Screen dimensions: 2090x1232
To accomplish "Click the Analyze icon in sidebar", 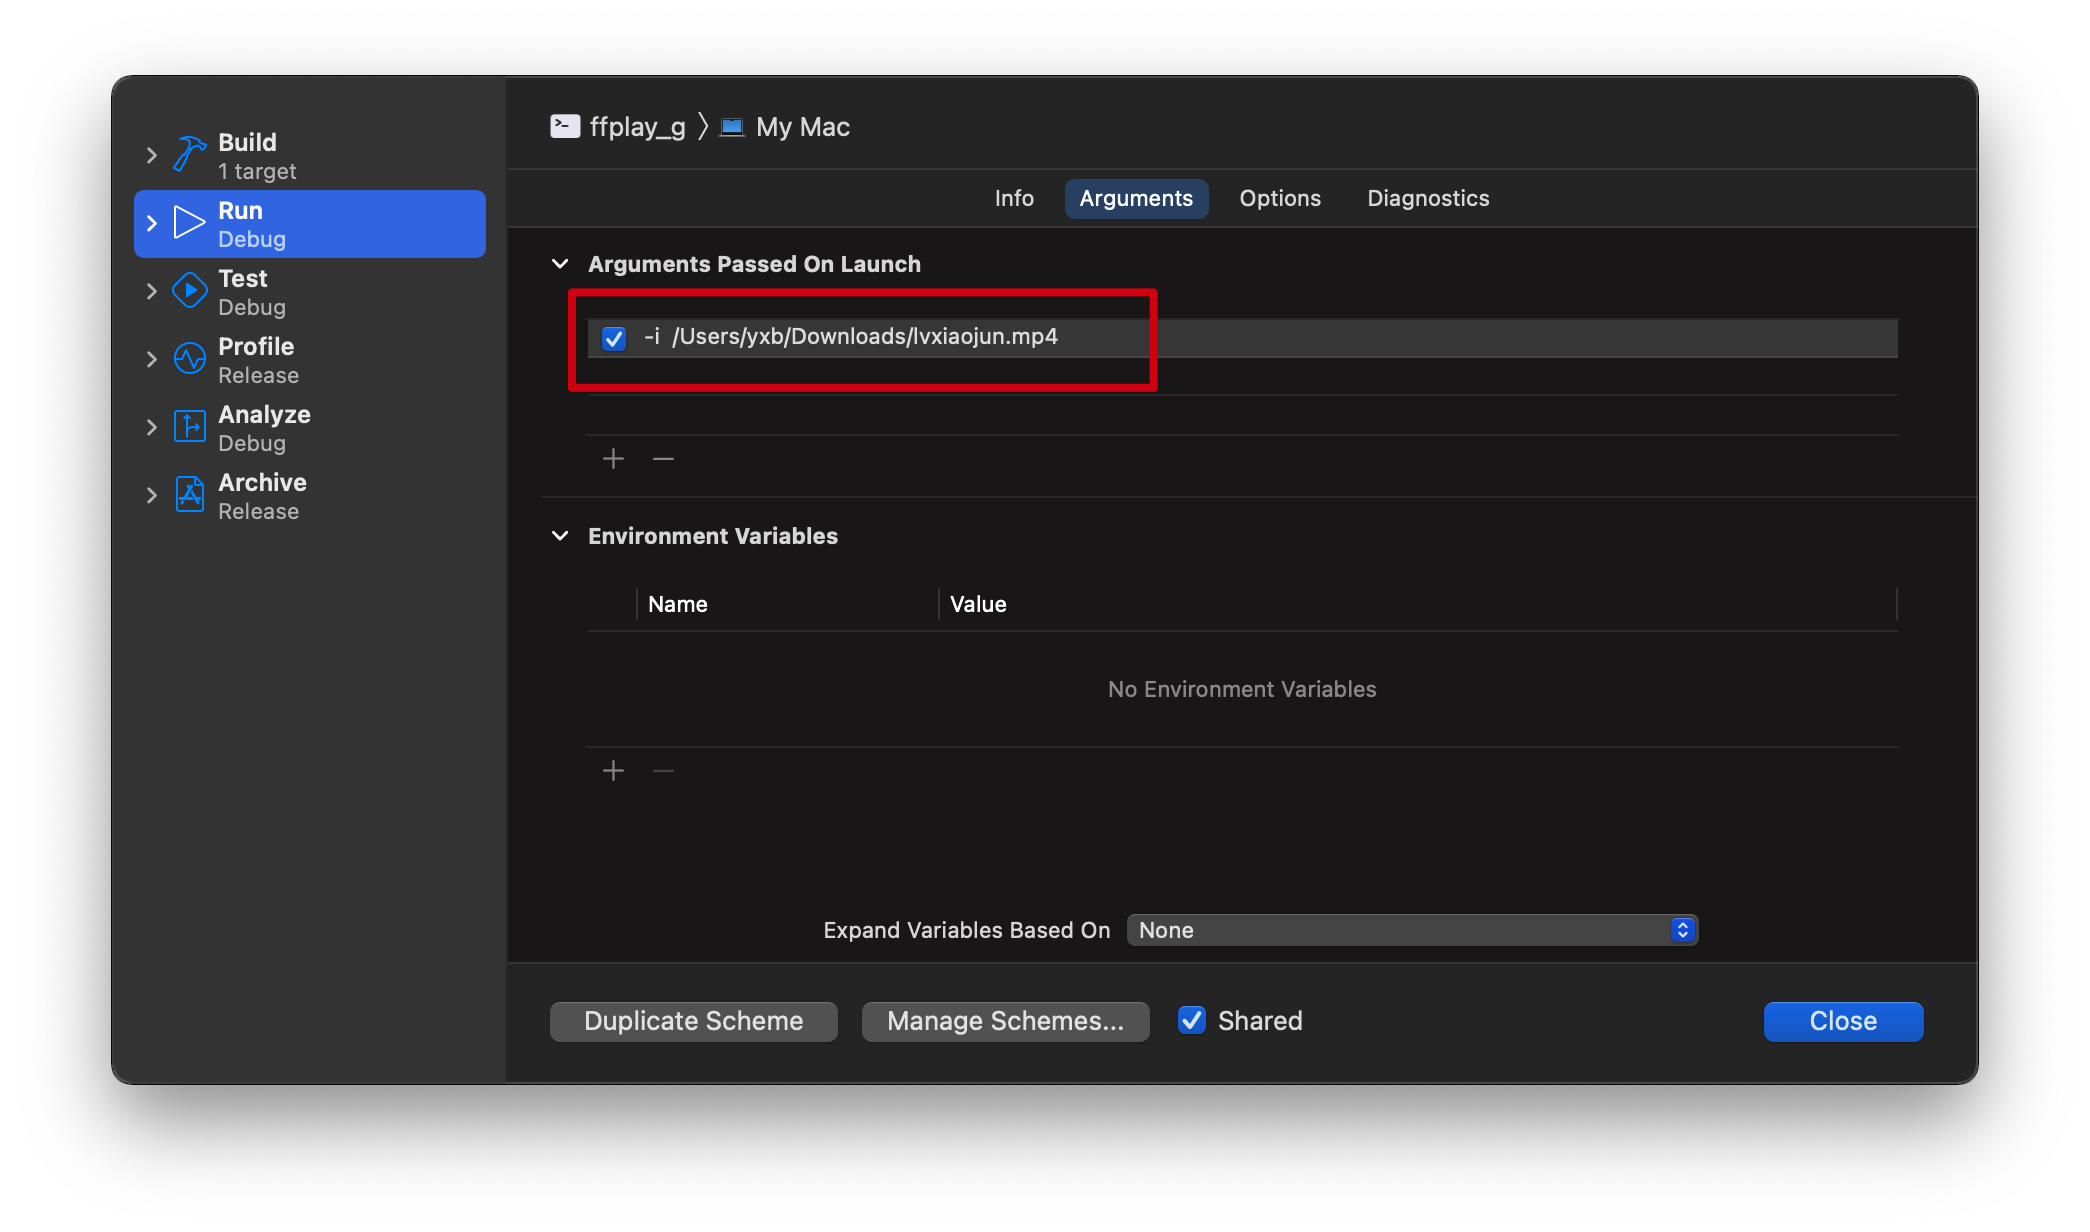I will click(189, 427).
